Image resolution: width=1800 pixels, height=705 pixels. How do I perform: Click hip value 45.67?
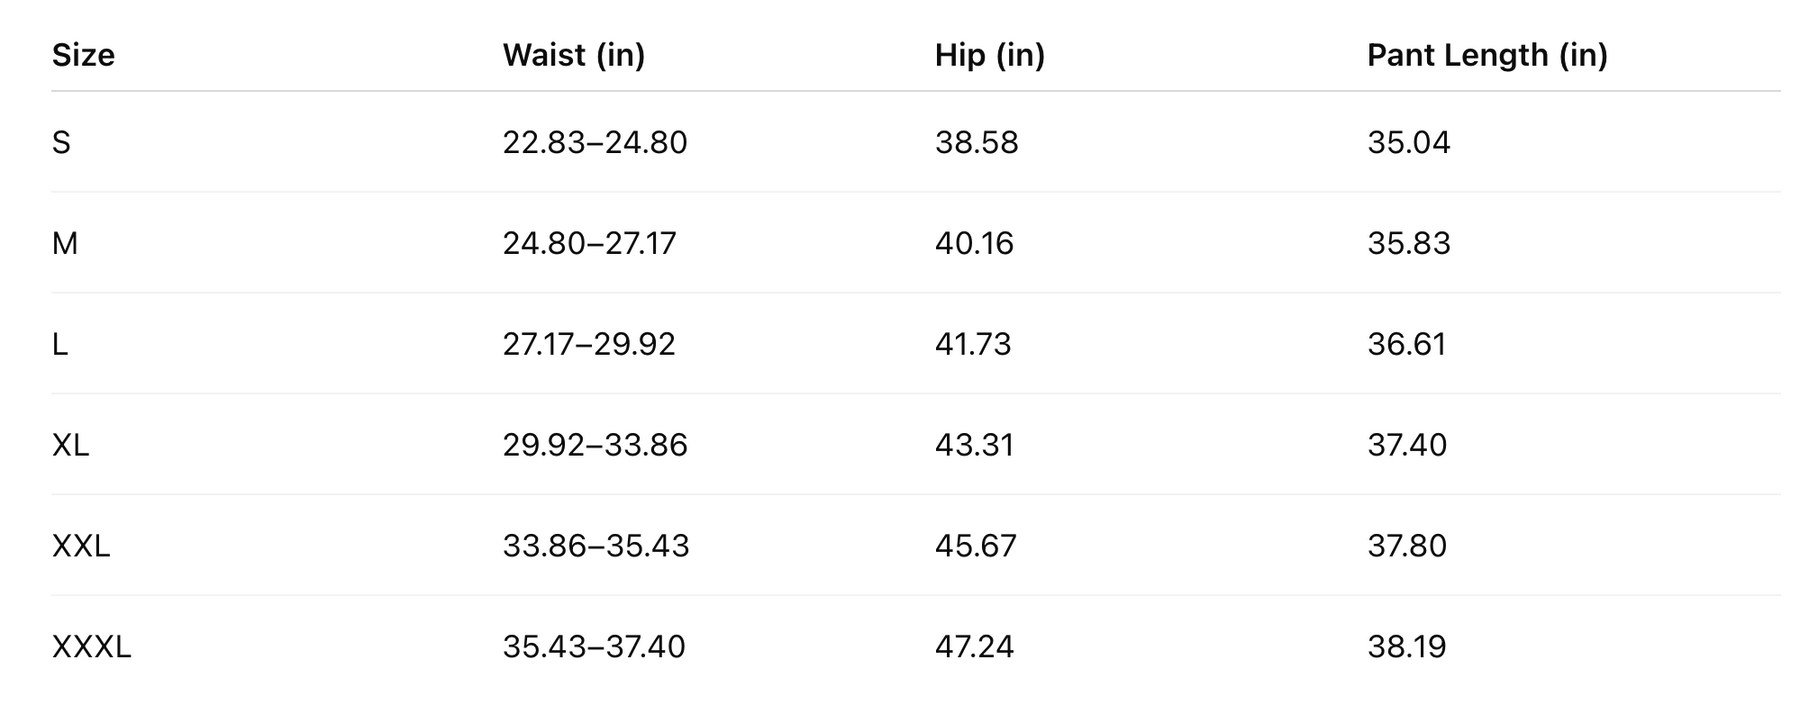(x=975, y=546)
